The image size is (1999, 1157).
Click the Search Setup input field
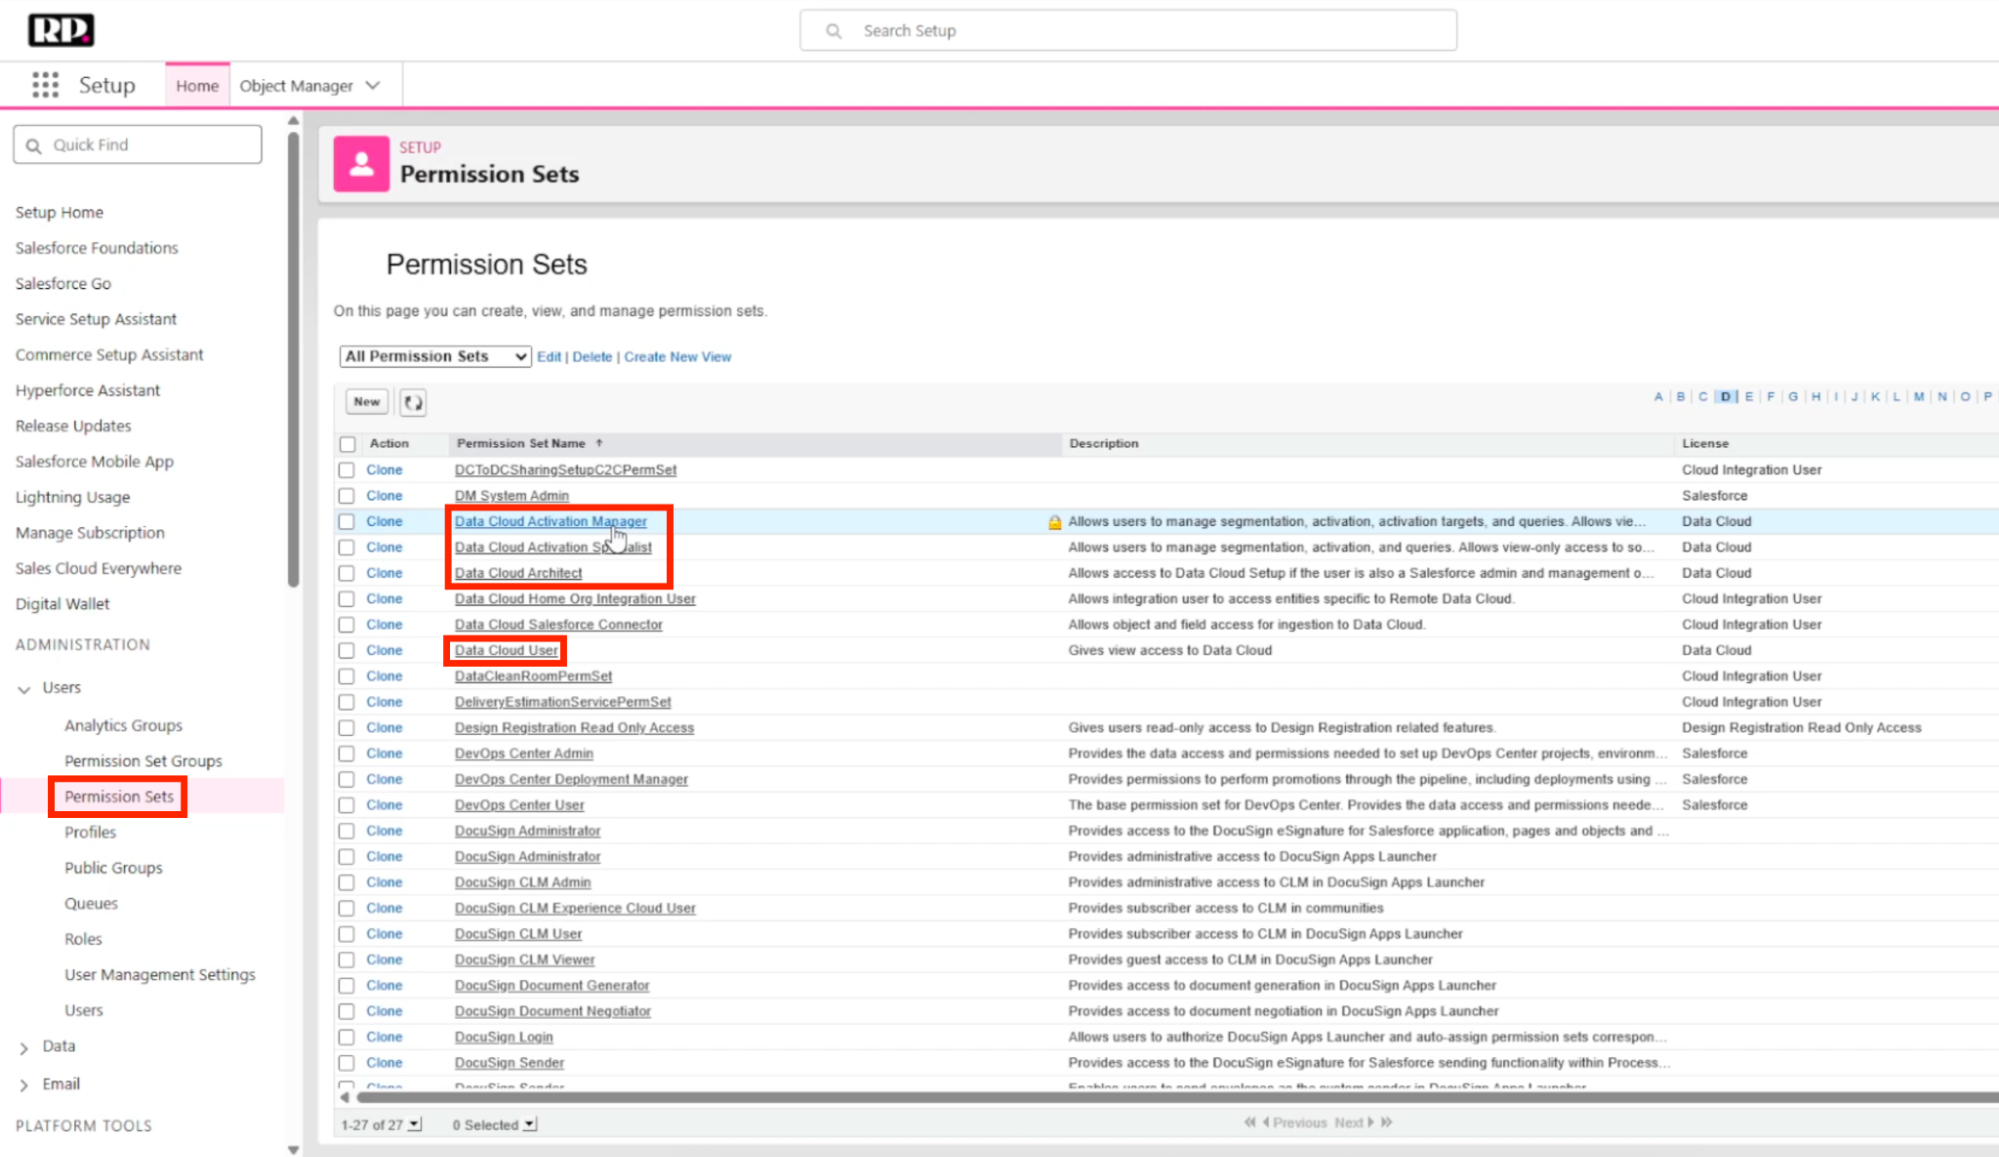point(1128,31)
